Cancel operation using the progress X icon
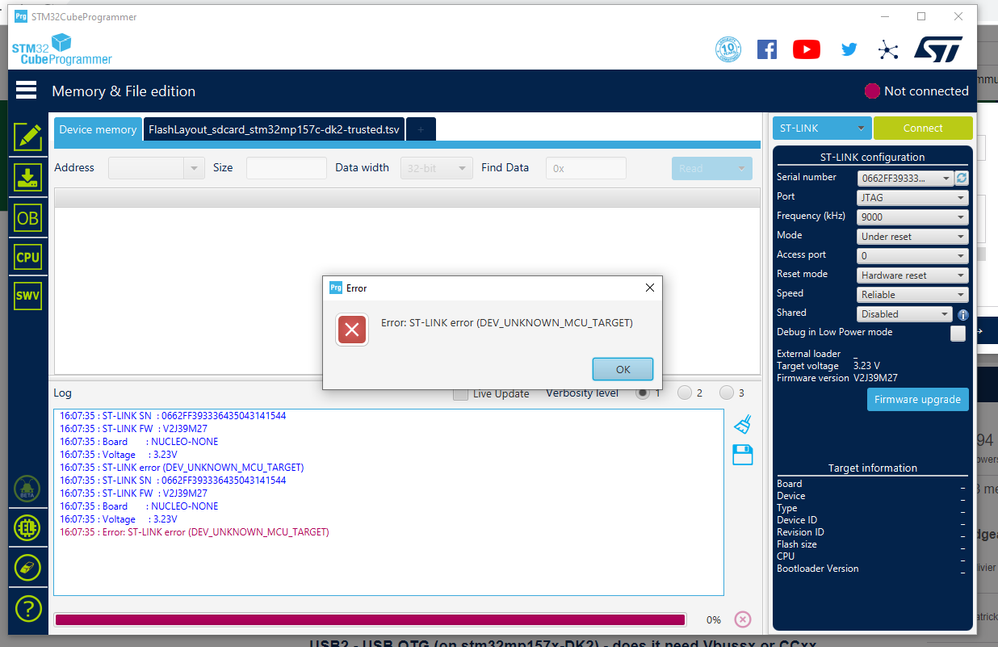 (743, 619)
